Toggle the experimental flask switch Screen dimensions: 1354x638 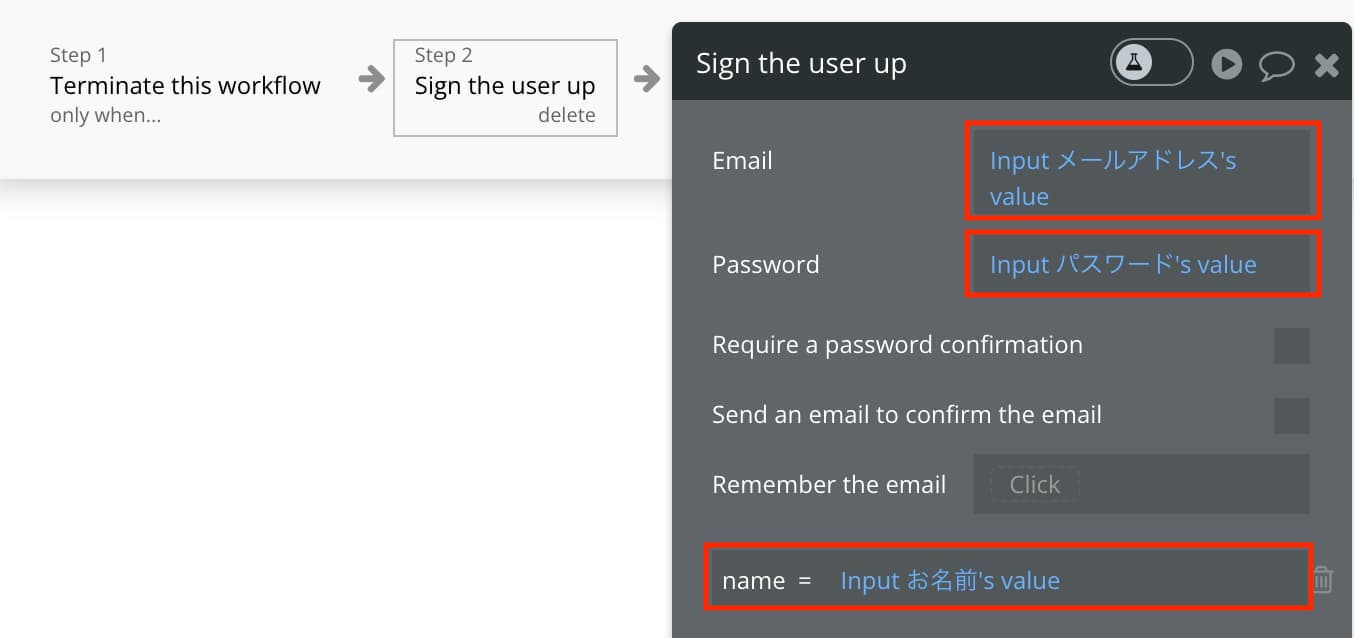[x=1151, y=63]
